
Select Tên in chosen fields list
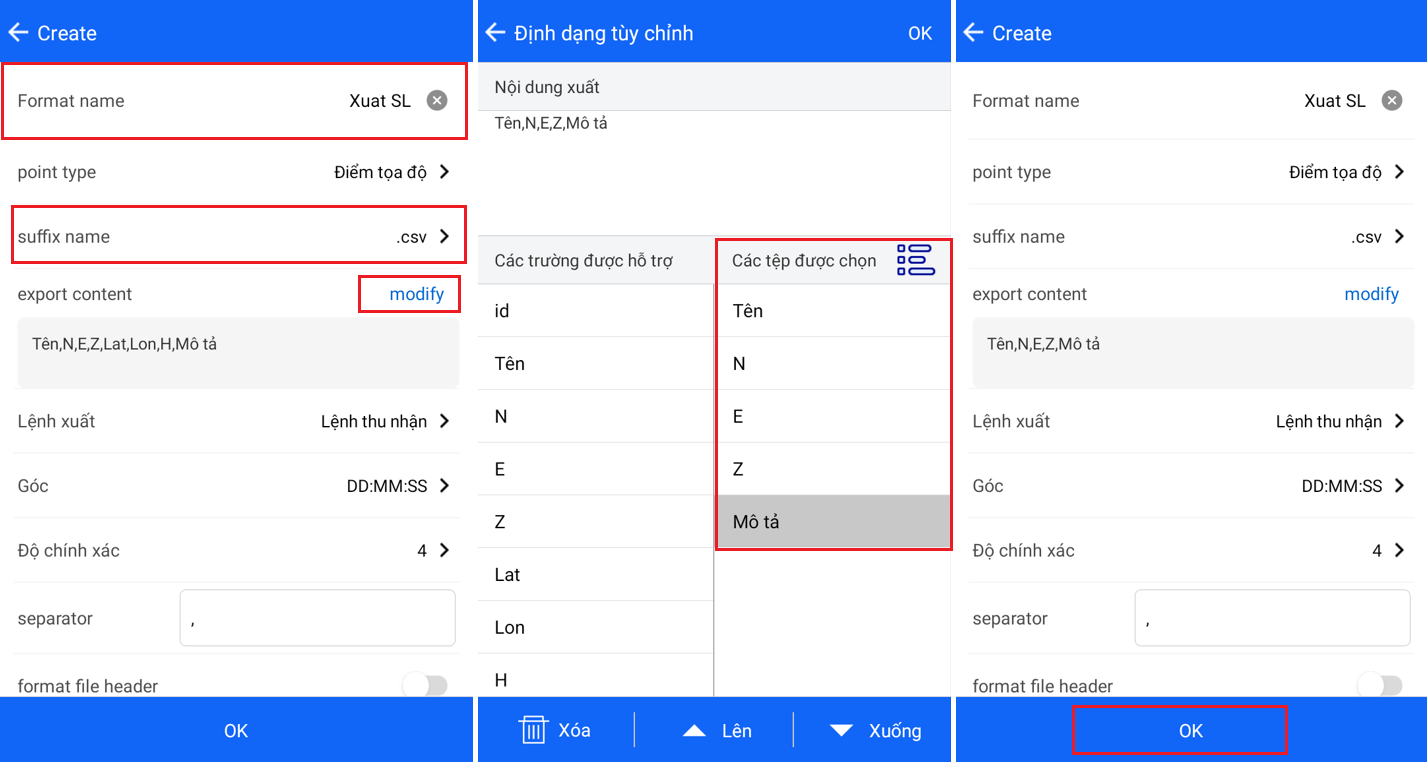833,311
